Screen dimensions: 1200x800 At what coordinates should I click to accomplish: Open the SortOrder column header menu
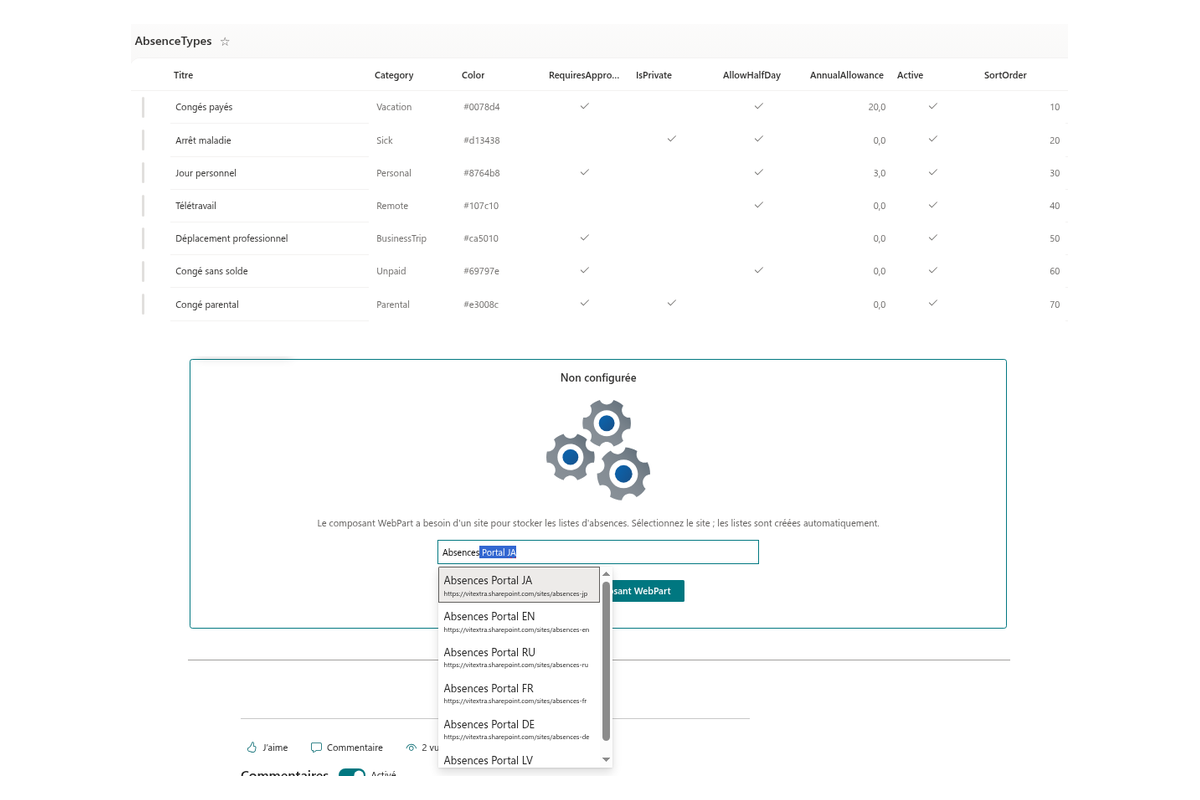[1005, 75]
